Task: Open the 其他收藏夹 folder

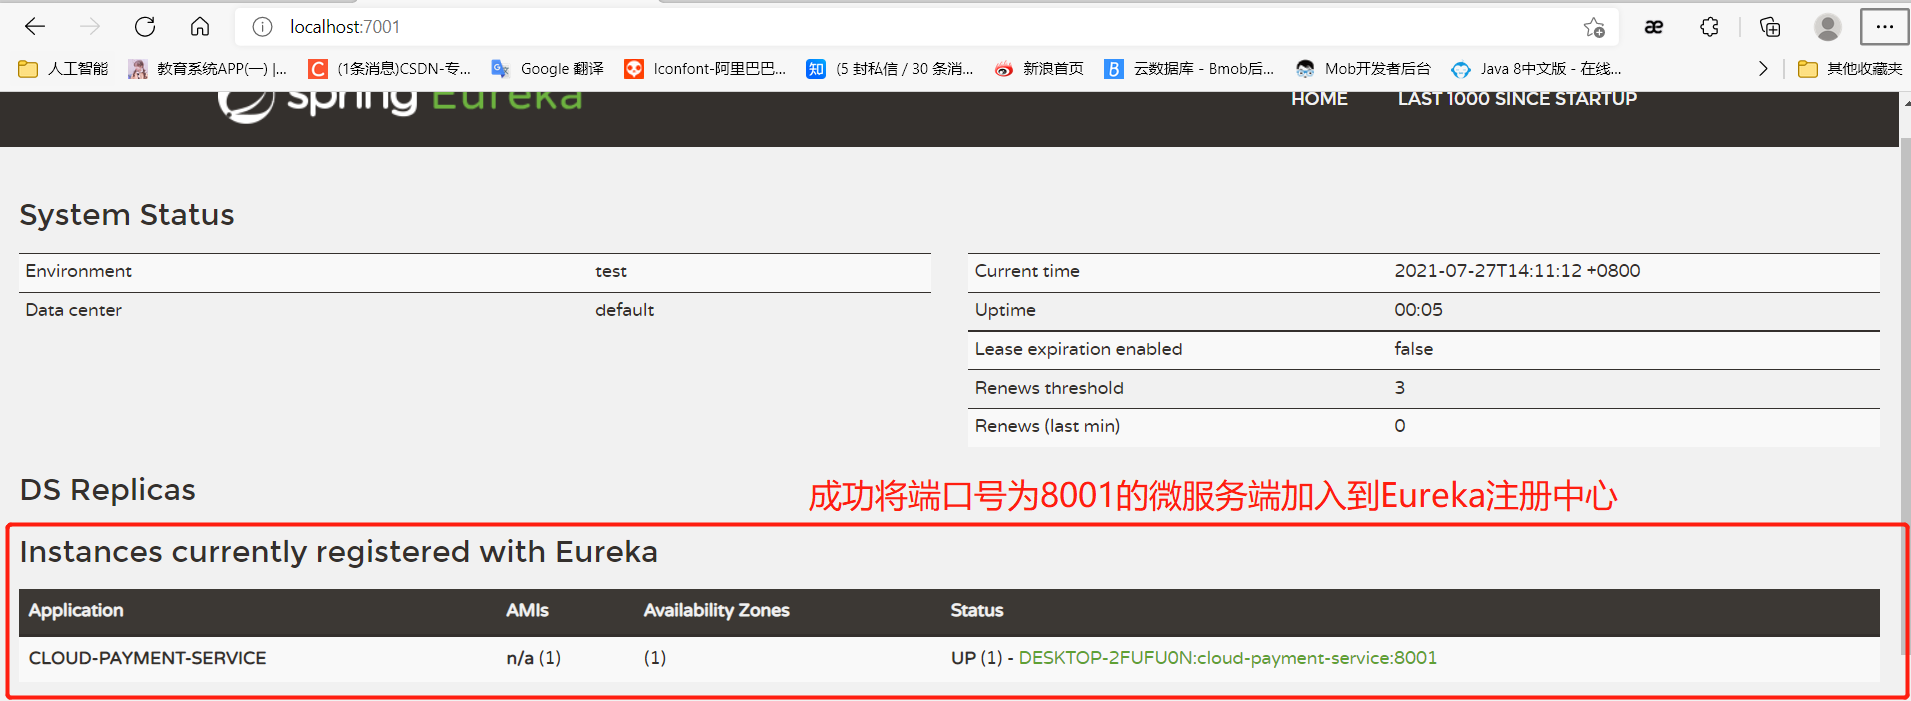Action: click(1850, 69)
